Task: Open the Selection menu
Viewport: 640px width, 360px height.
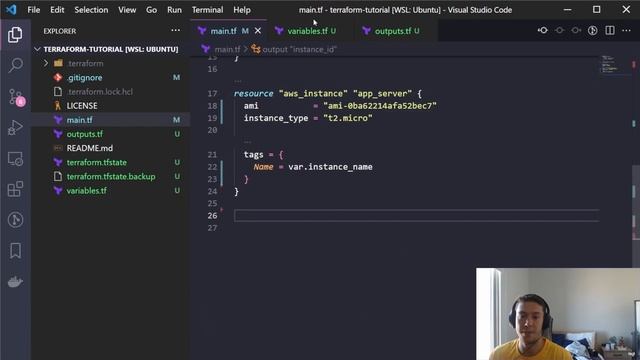Action: (x=91, y=10)
